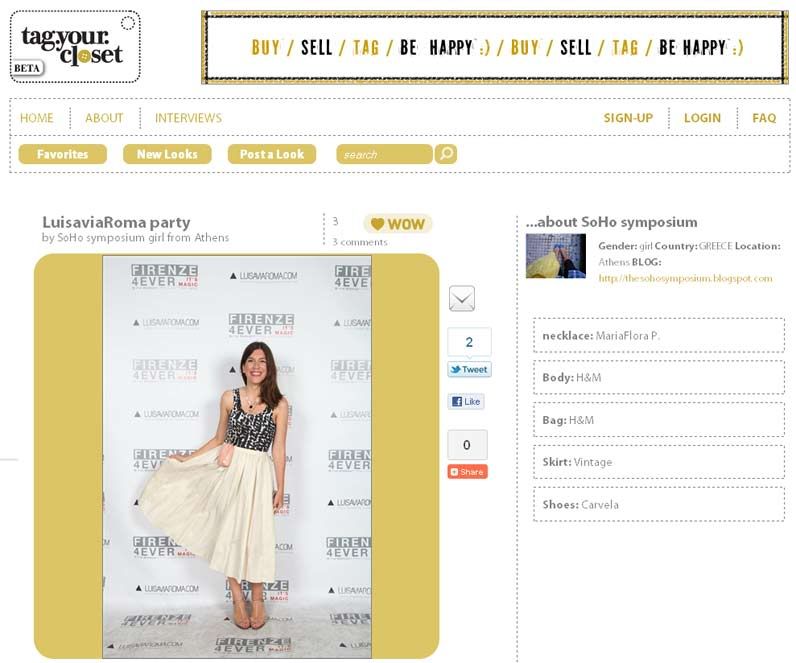Open the SIGN-UP page
The height and width of the screenshot is (663, 796).
pyautogui.click(x=628, y=118)
